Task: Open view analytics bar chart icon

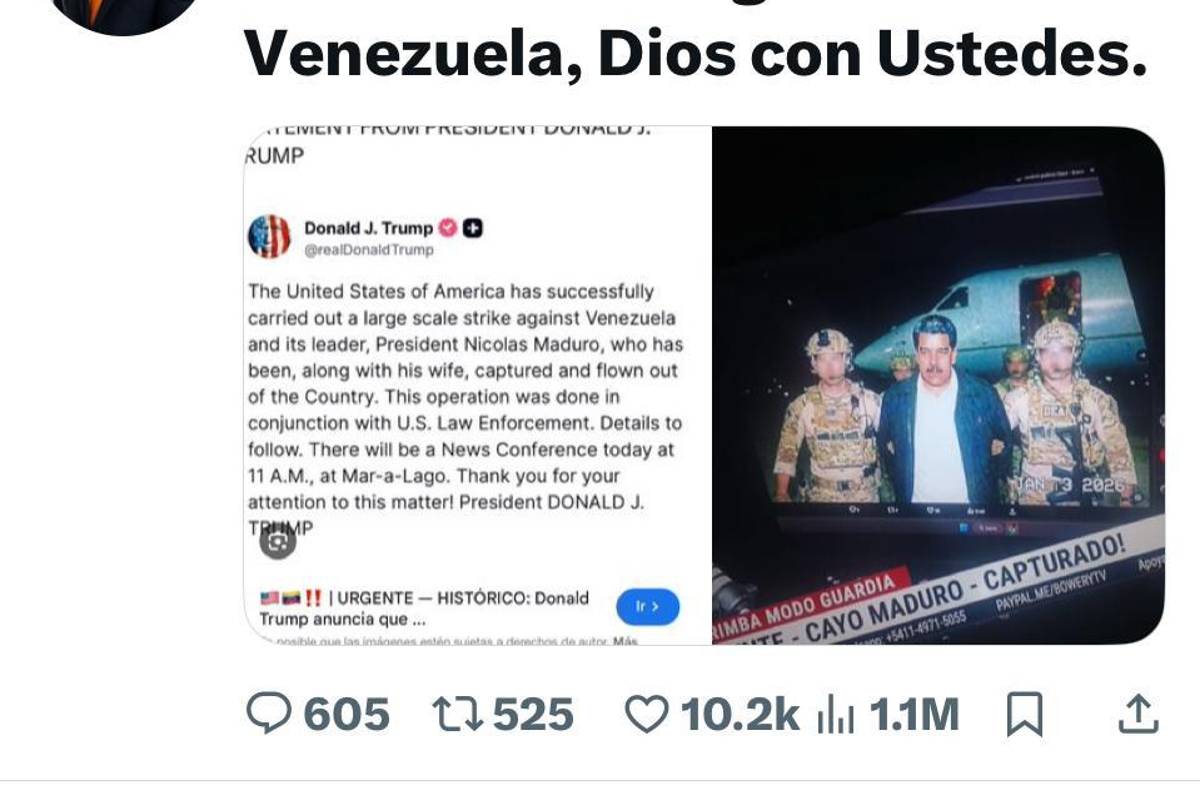Action: click(x=833, y=714)
